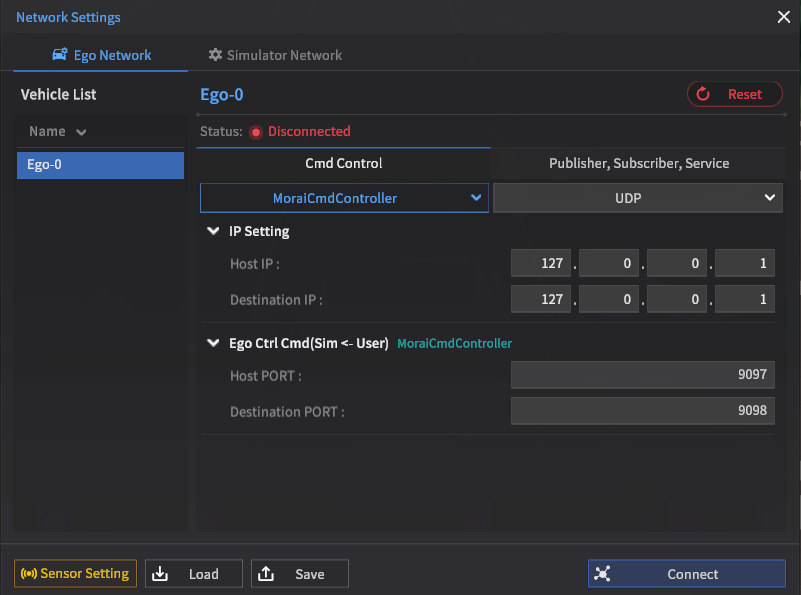Click the Destination PORT field showing 9098

point(643,411)
